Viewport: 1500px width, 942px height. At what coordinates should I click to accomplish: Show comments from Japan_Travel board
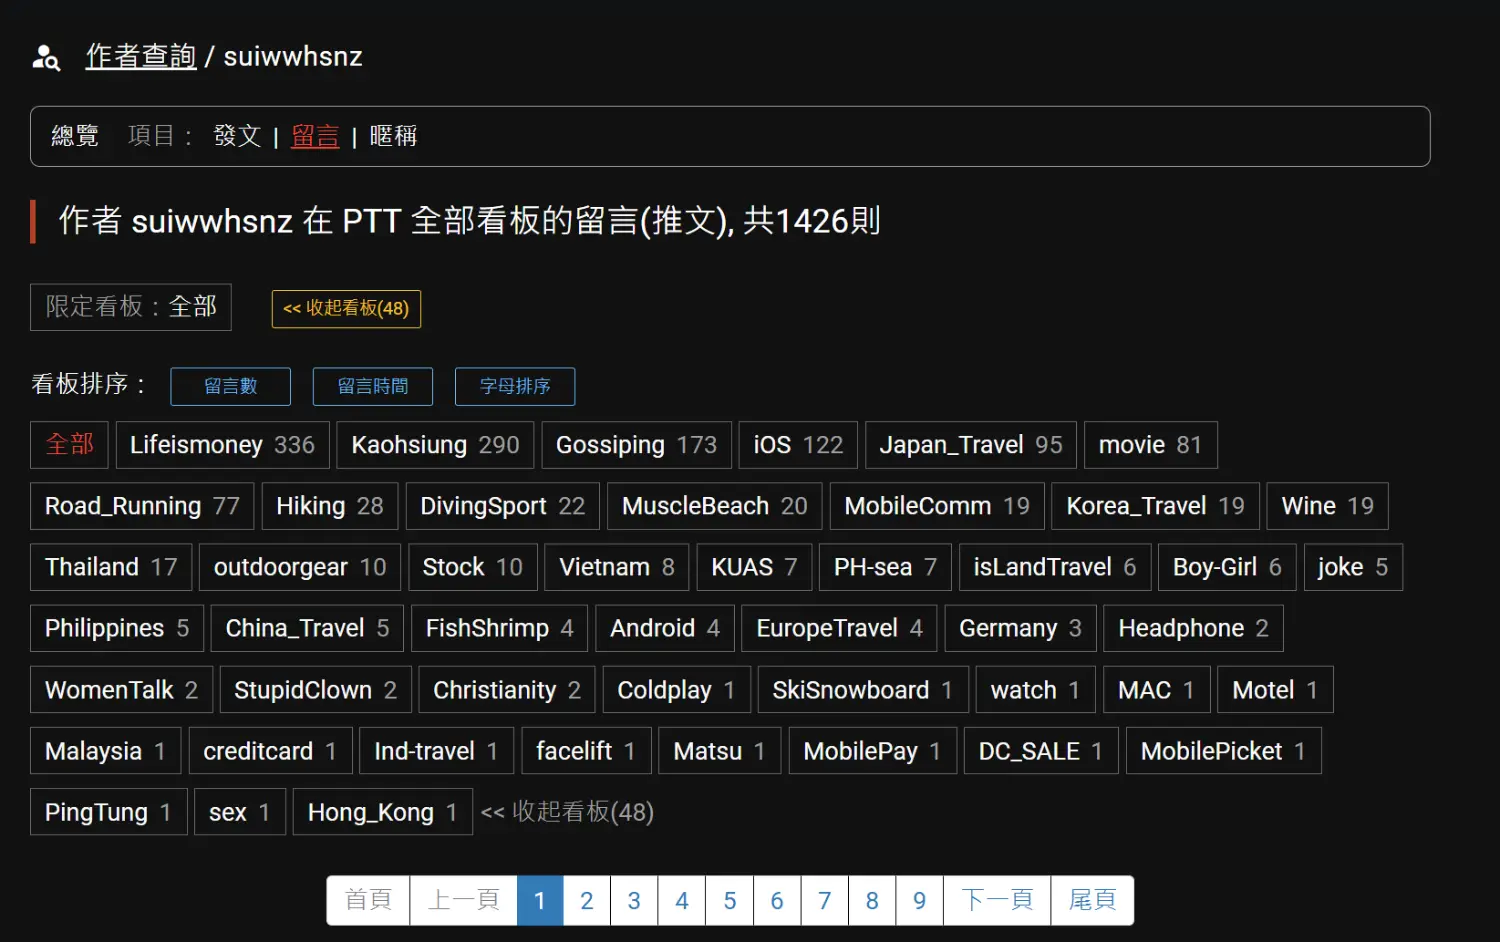(970, 445)
